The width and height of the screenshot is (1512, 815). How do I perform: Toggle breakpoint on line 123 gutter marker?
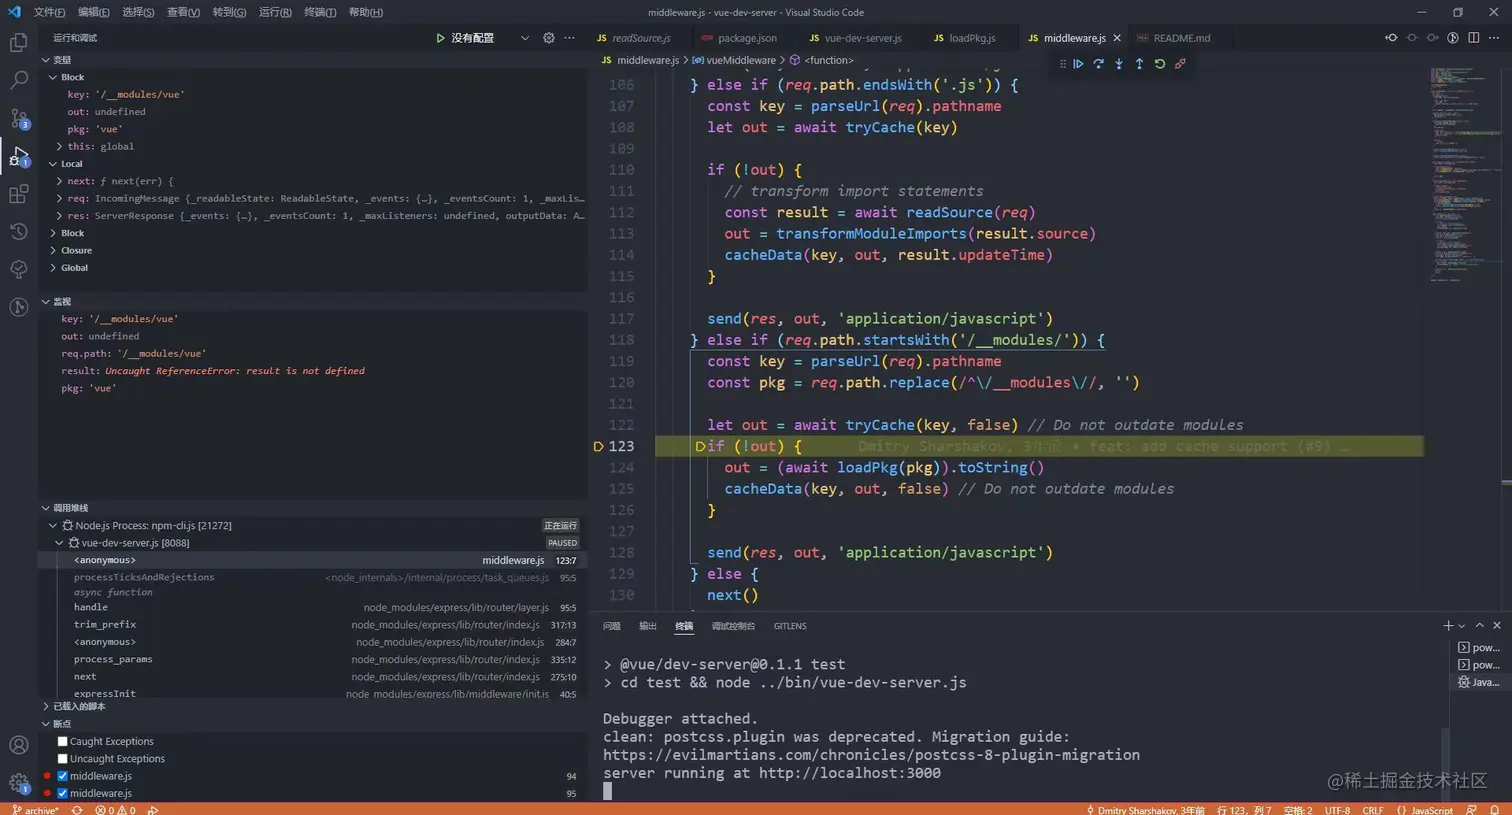click(598, 446)
